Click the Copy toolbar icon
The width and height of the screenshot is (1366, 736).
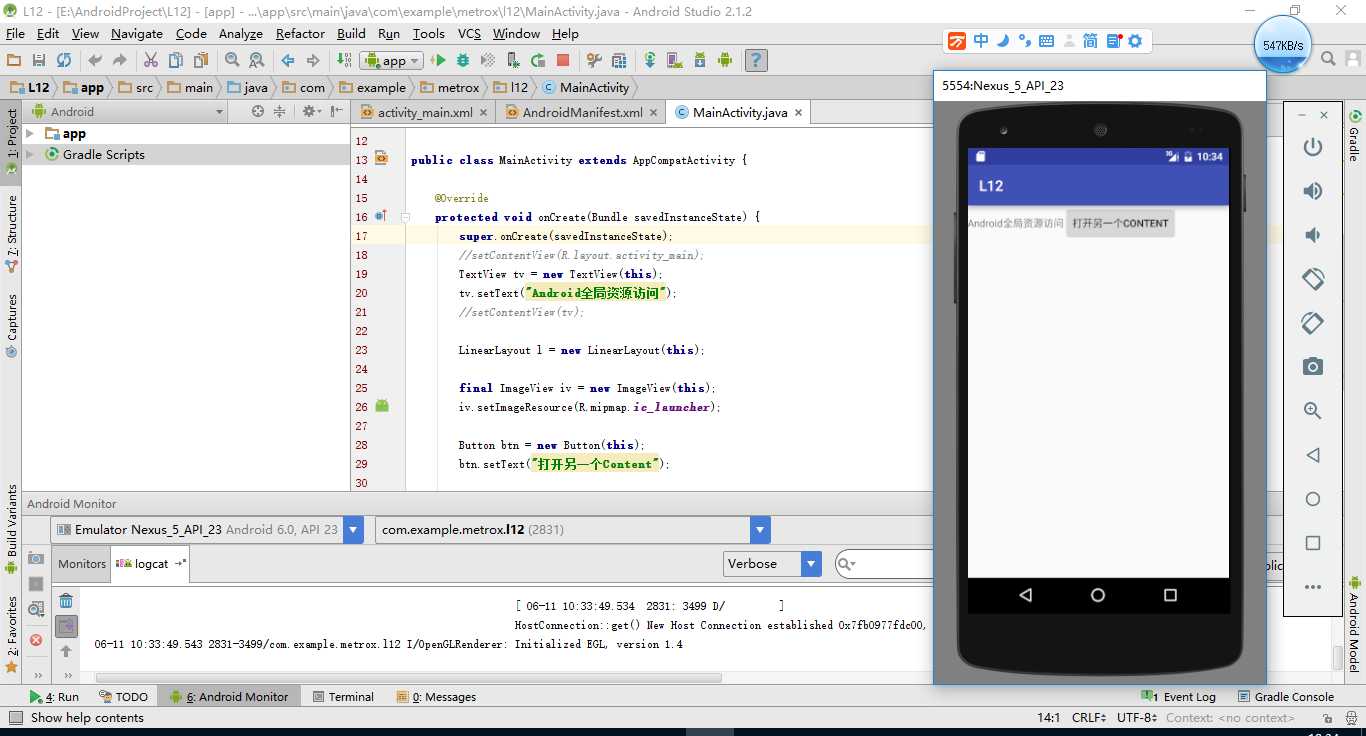click(176, 60)
